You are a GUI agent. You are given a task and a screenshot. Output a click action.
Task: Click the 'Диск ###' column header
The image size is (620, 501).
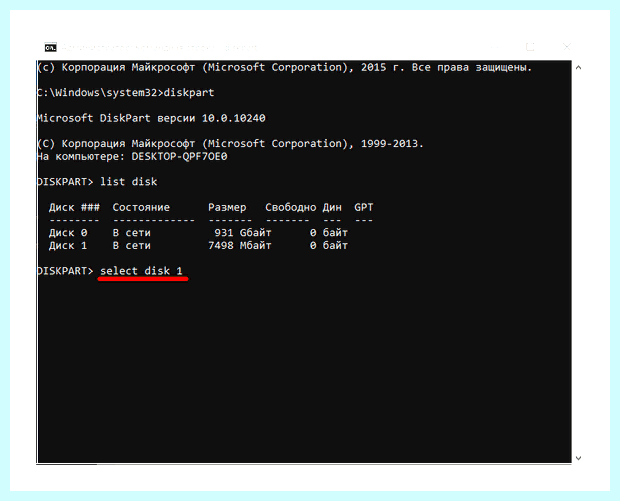(74, 208)
